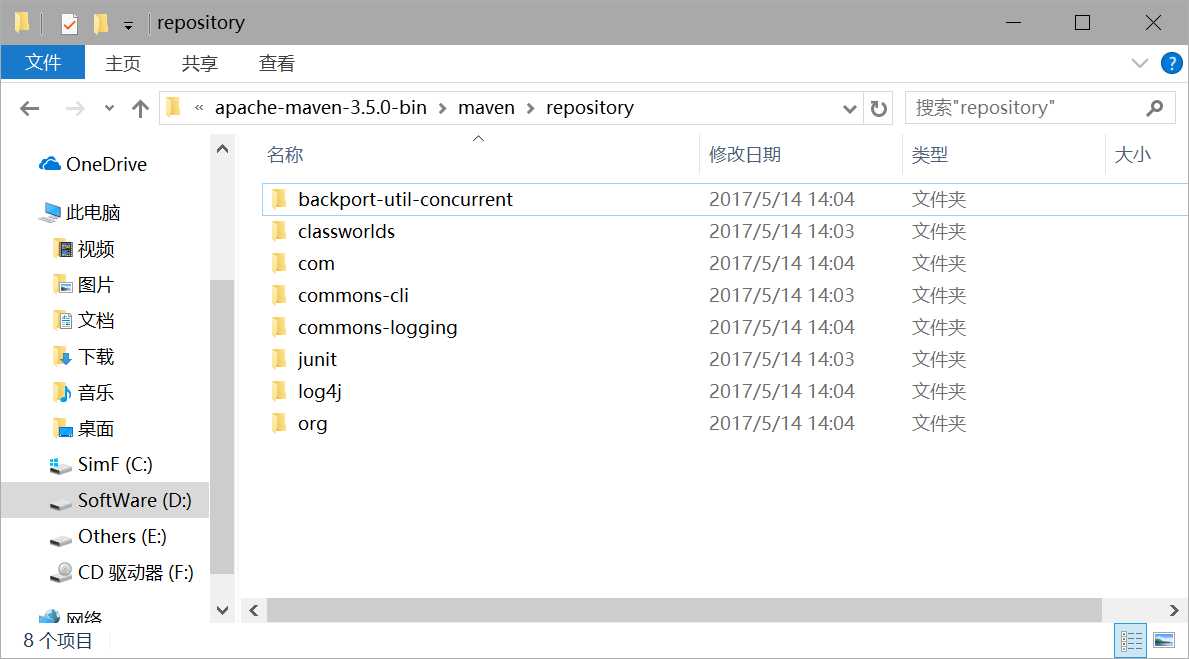The height and width of the screenshot is (659, 1189).
Task: Sort by the 名称 column header
Action: click(285, 155)
